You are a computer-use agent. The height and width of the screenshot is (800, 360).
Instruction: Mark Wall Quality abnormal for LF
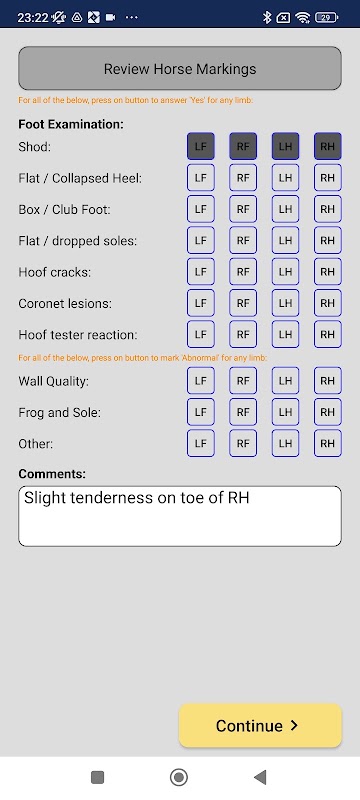pyautogui.click(x=201, y=381)
